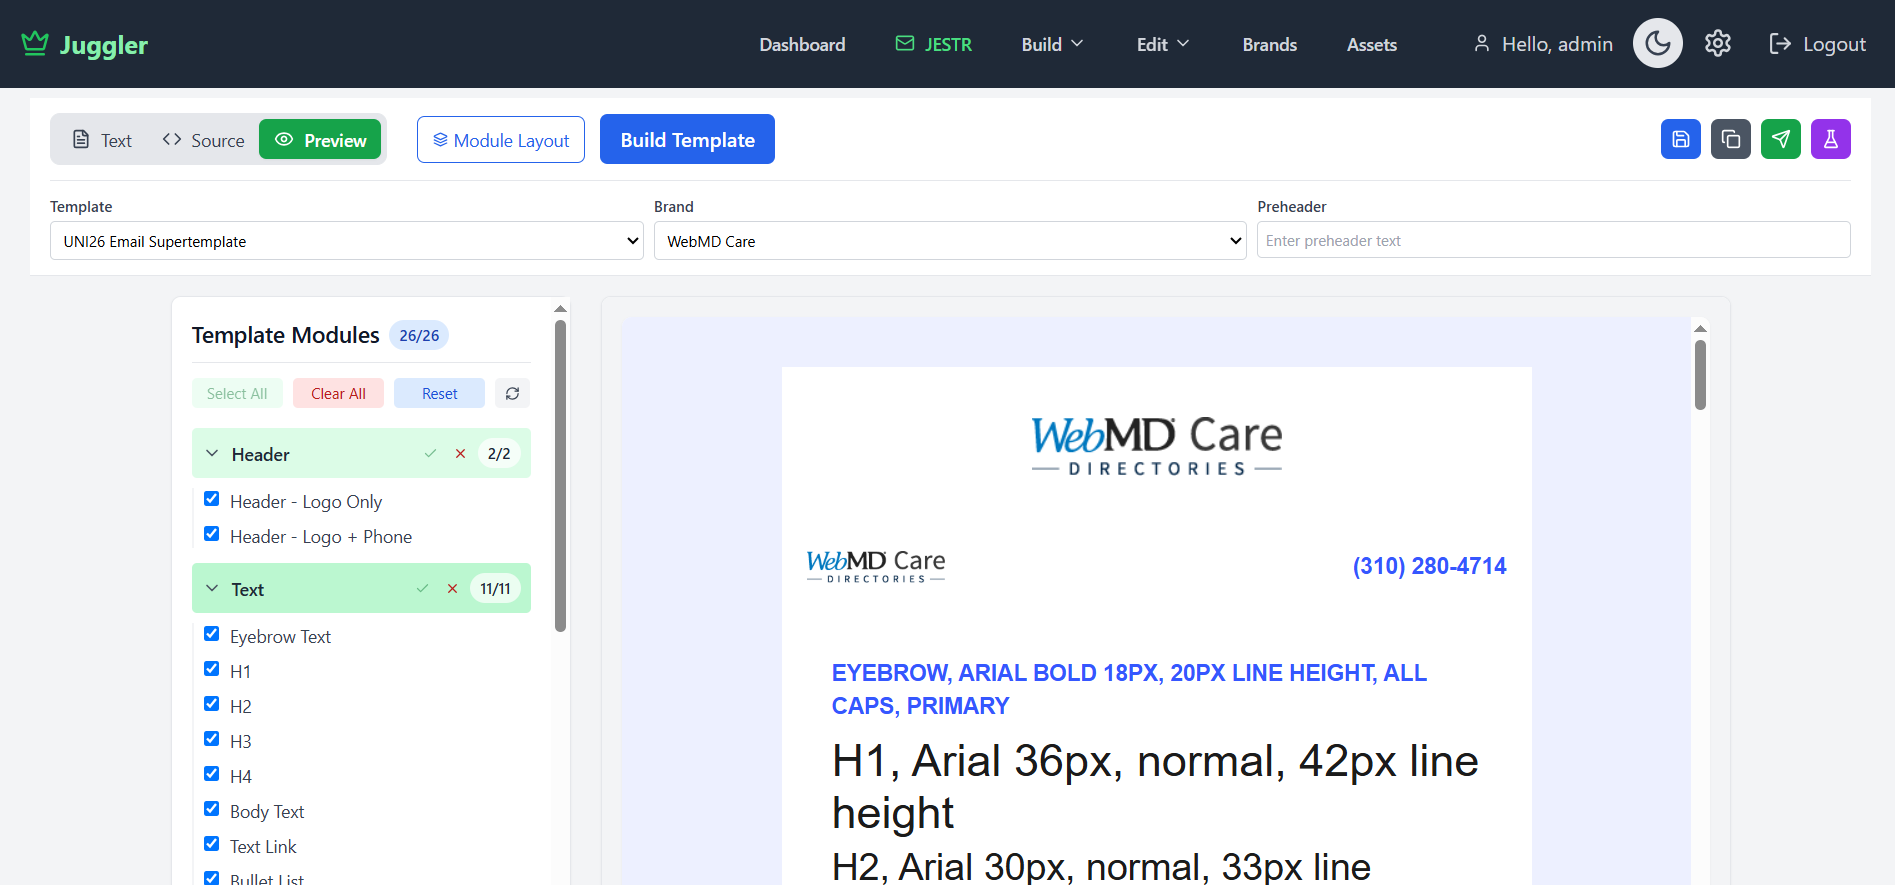Click the refresh modules icon
The image size is (1895, 885).
512,393
